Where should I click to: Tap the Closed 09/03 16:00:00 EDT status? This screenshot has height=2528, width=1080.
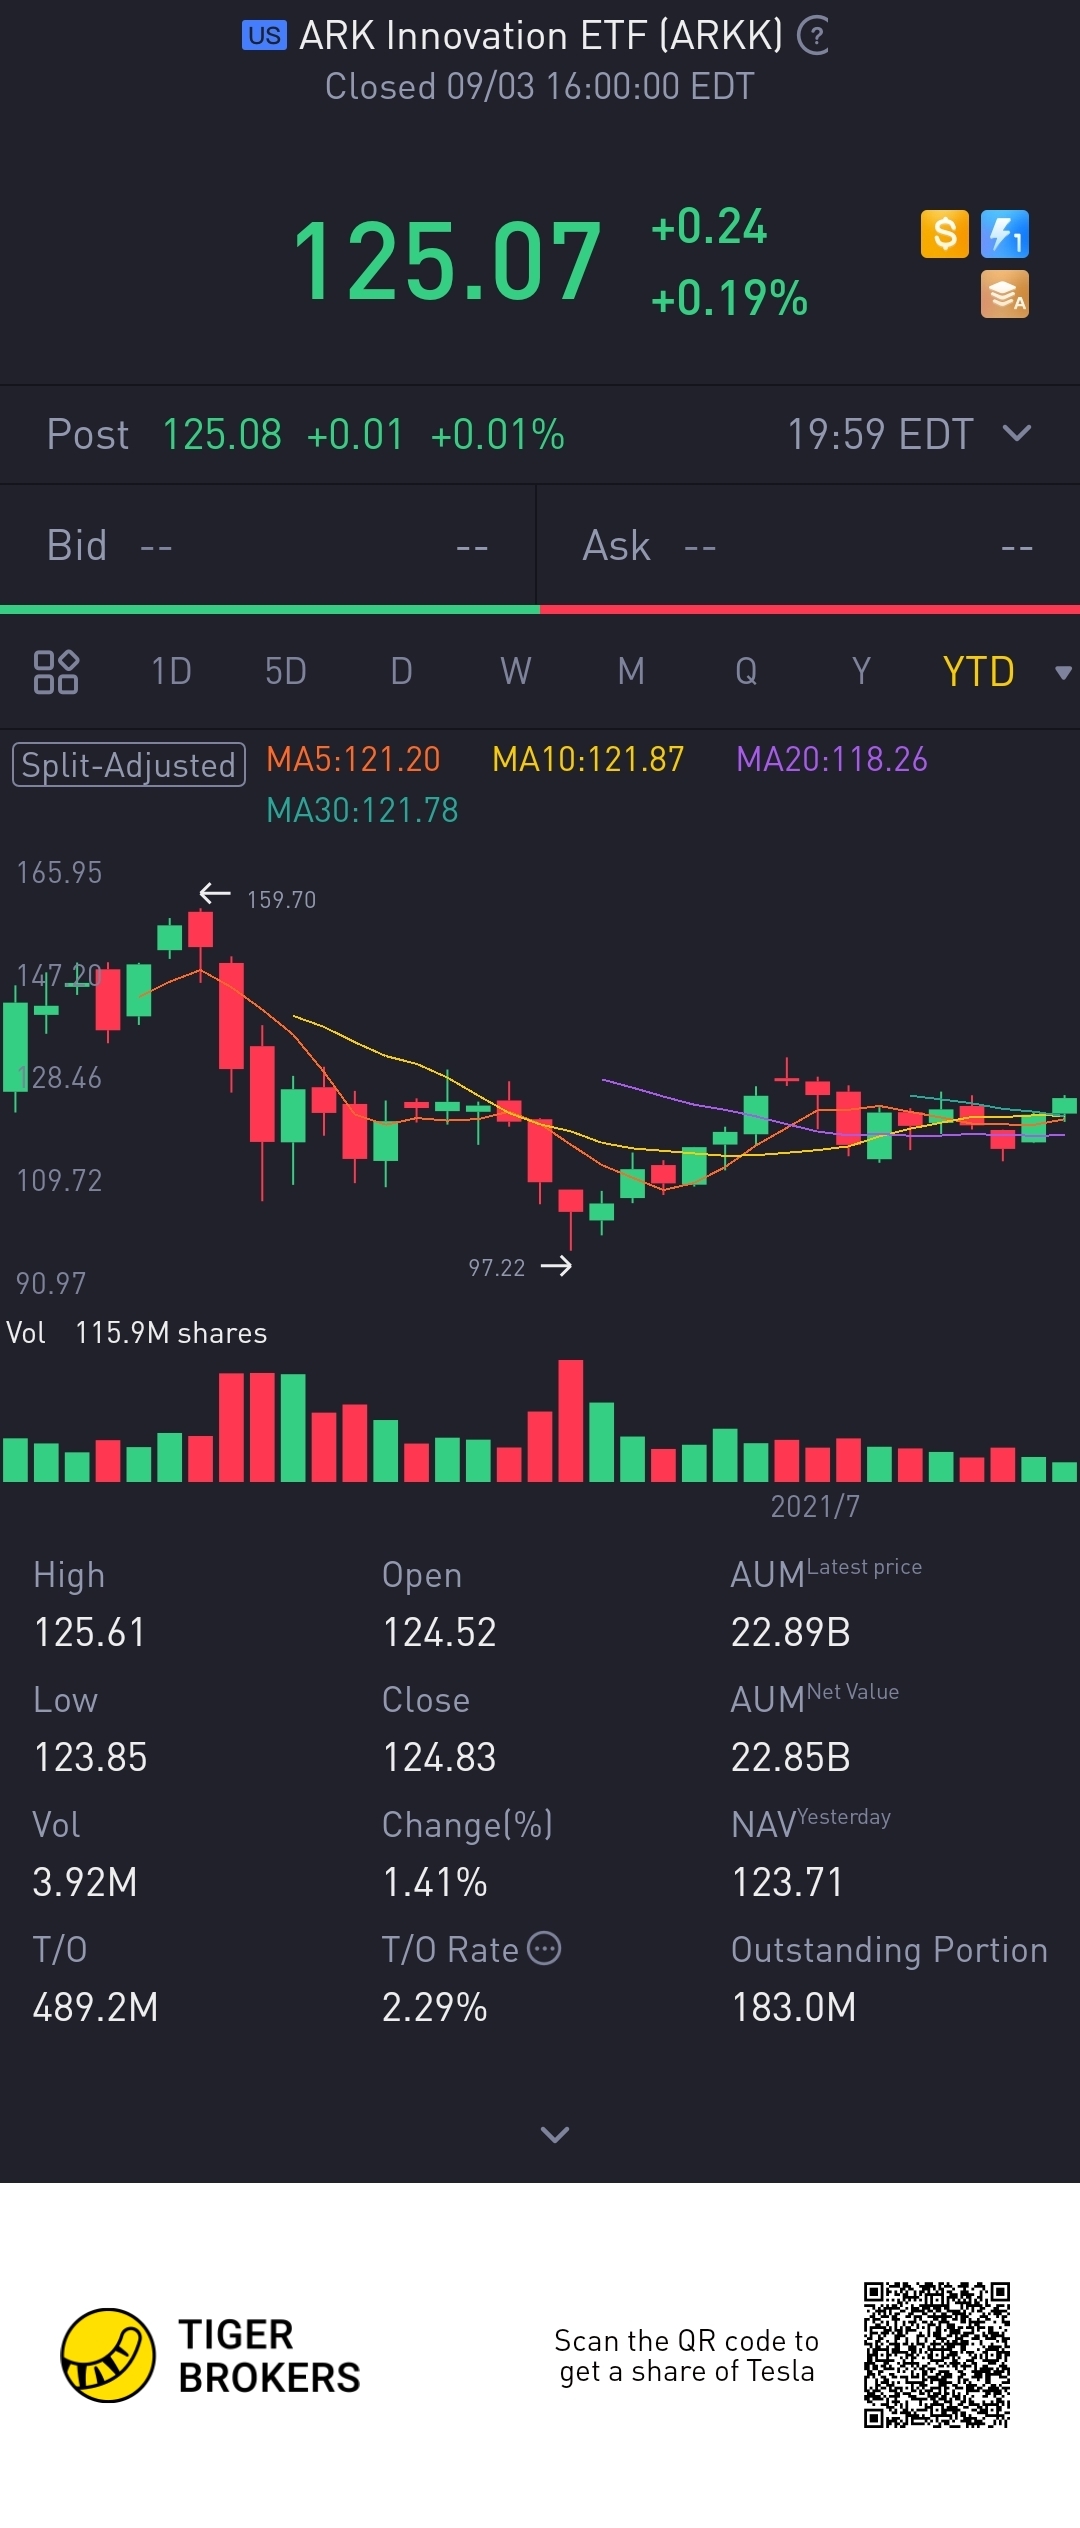540,87
